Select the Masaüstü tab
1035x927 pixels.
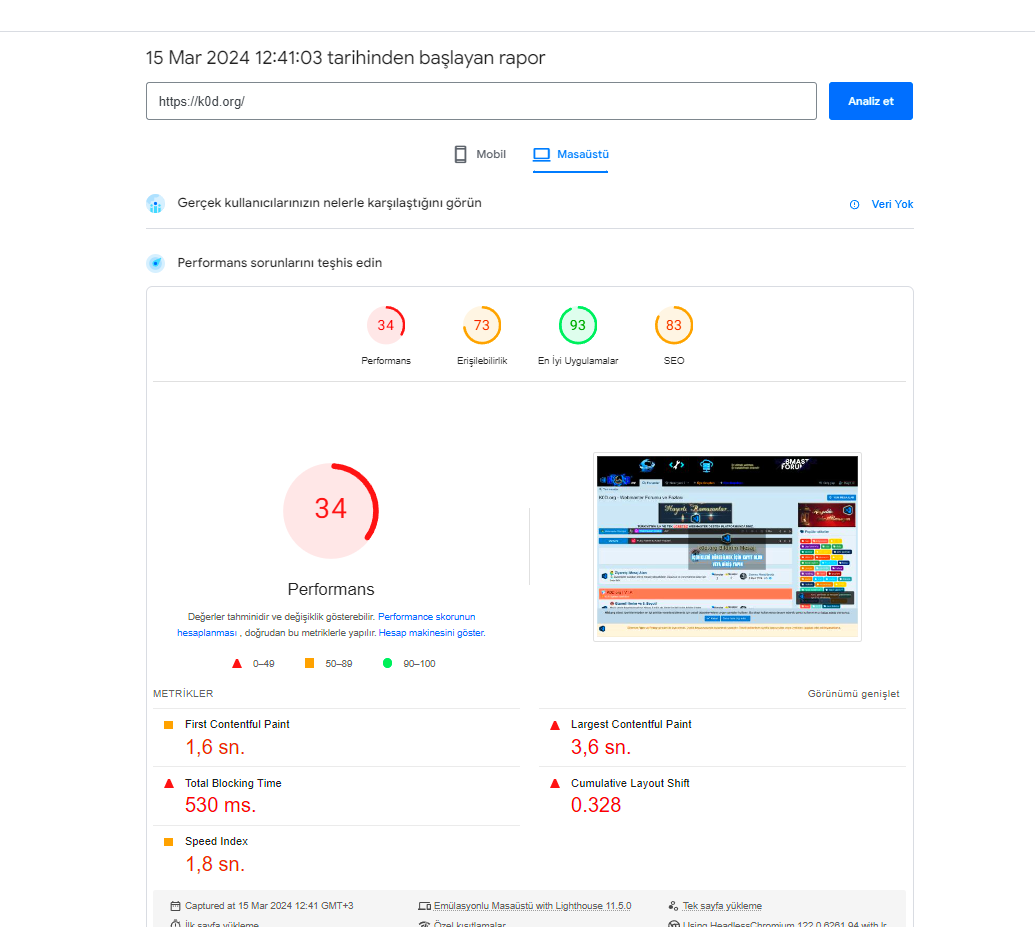point(570,154)
